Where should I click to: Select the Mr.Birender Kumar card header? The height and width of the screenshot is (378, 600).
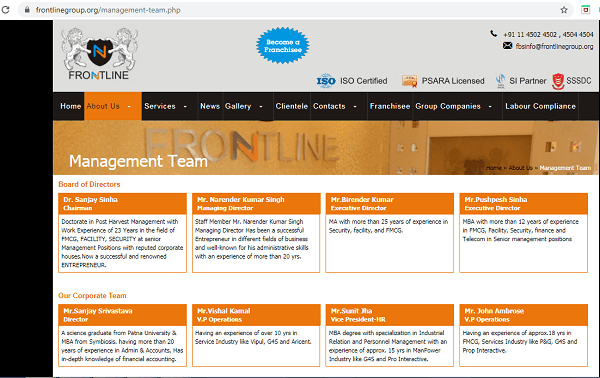(x=390, y=204)
